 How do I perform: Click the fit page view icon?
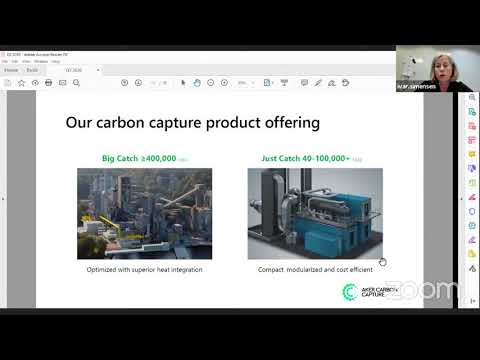(267, 83)
